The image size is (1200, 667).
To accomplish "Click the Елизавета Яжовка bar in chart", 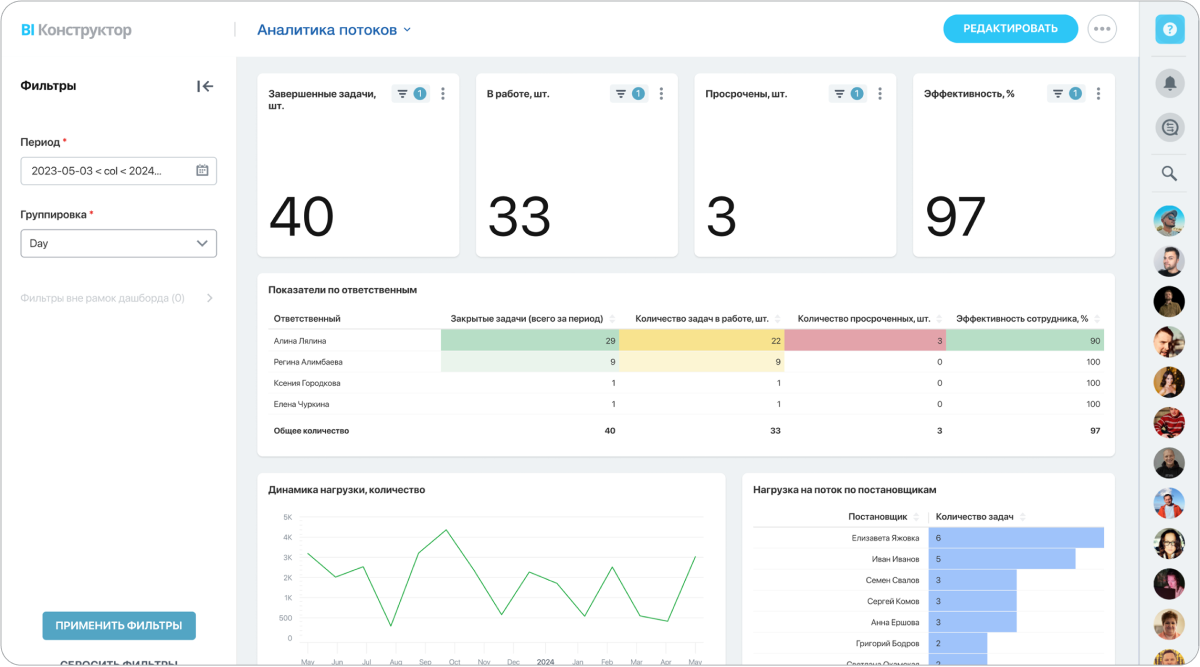I will tap(1015, 538).
